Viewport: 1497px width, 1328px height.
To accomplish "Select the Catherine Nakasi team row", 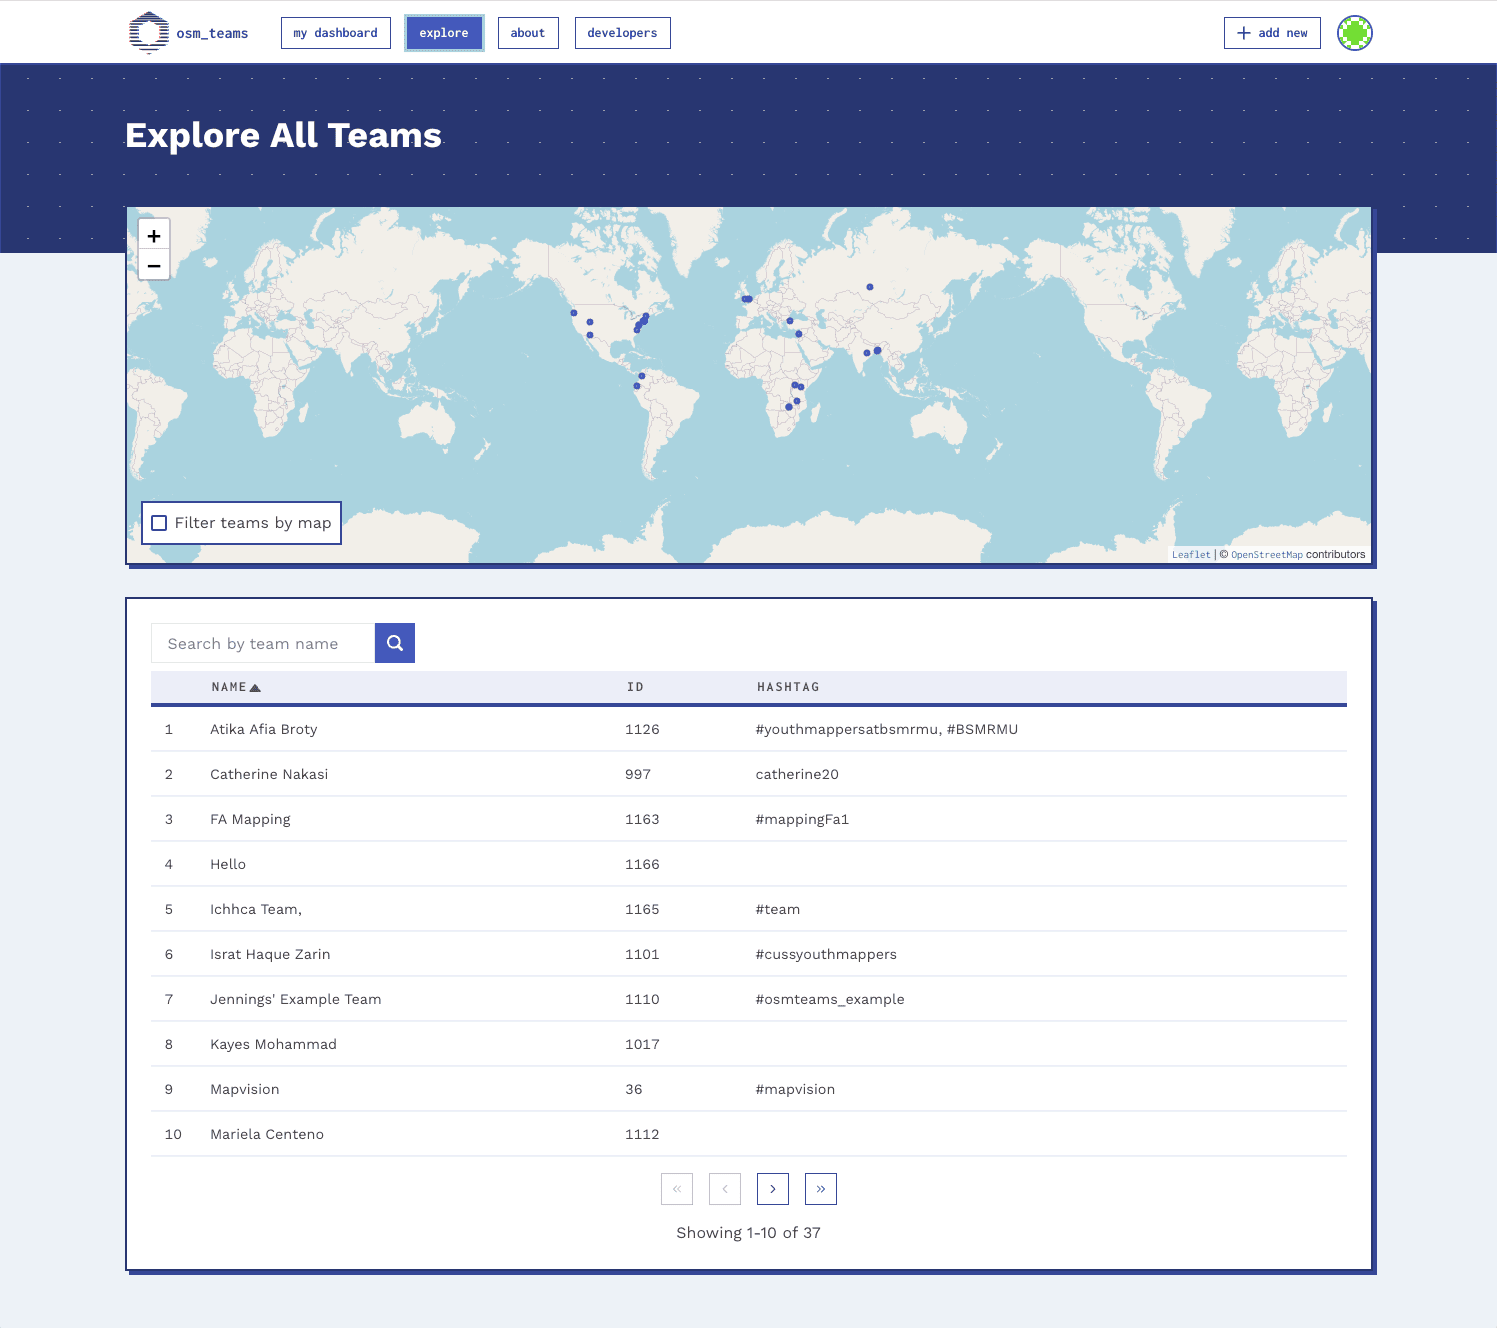I will [x=268, y=774].
